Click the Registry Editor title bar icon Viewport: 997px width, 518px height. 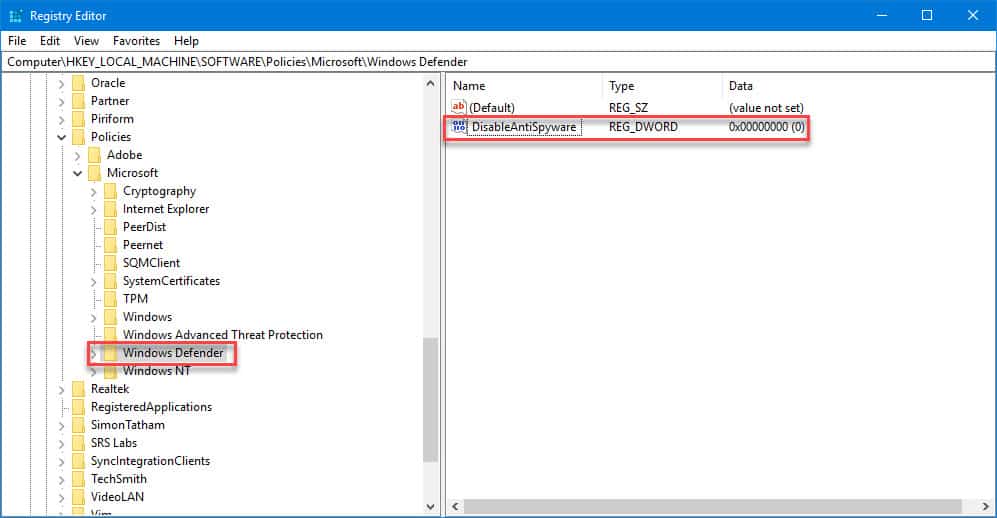pos(15,15)
